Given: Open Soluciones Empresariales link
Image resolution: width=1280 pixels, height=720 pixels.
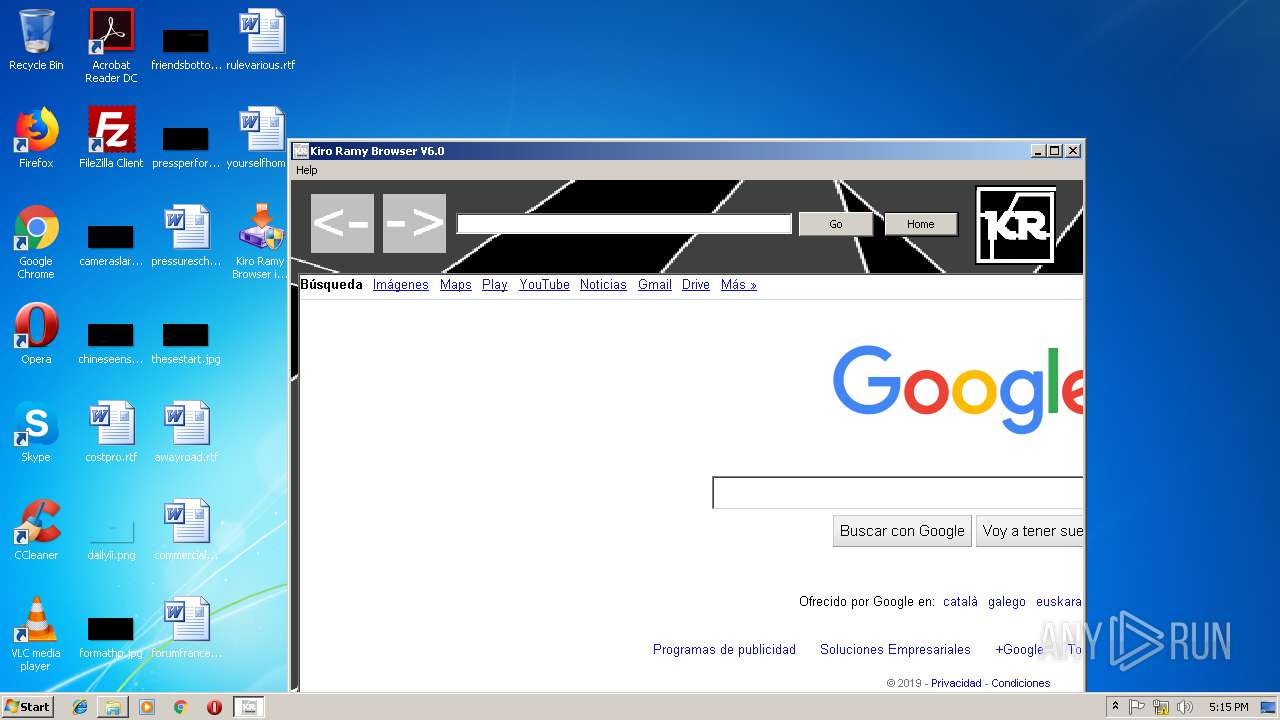Looking at the screenshot, I should coord(895,650).
